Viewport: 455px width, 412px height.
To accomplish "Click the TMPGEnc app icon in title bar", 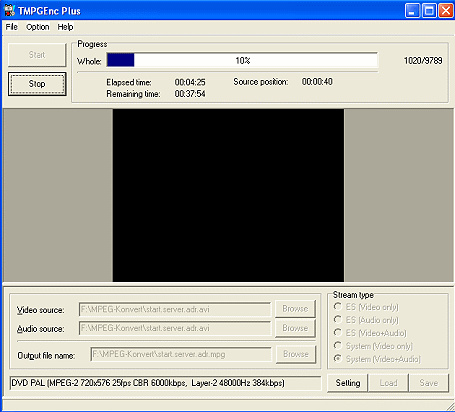I will pos(9,11).
